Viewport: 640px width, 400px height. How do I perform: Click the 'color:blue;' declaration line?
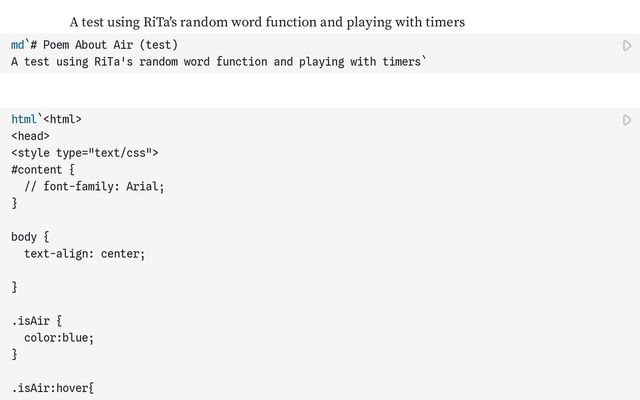[59, 338]
